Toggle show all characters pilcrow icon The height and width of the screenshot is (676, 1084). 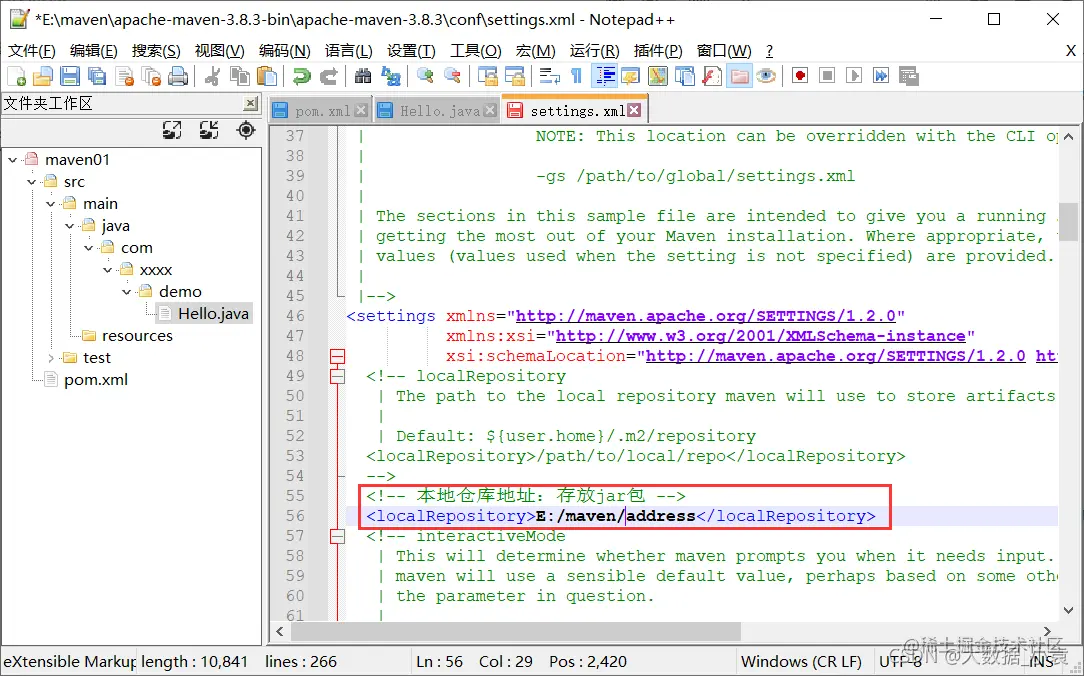click(576, 76)
